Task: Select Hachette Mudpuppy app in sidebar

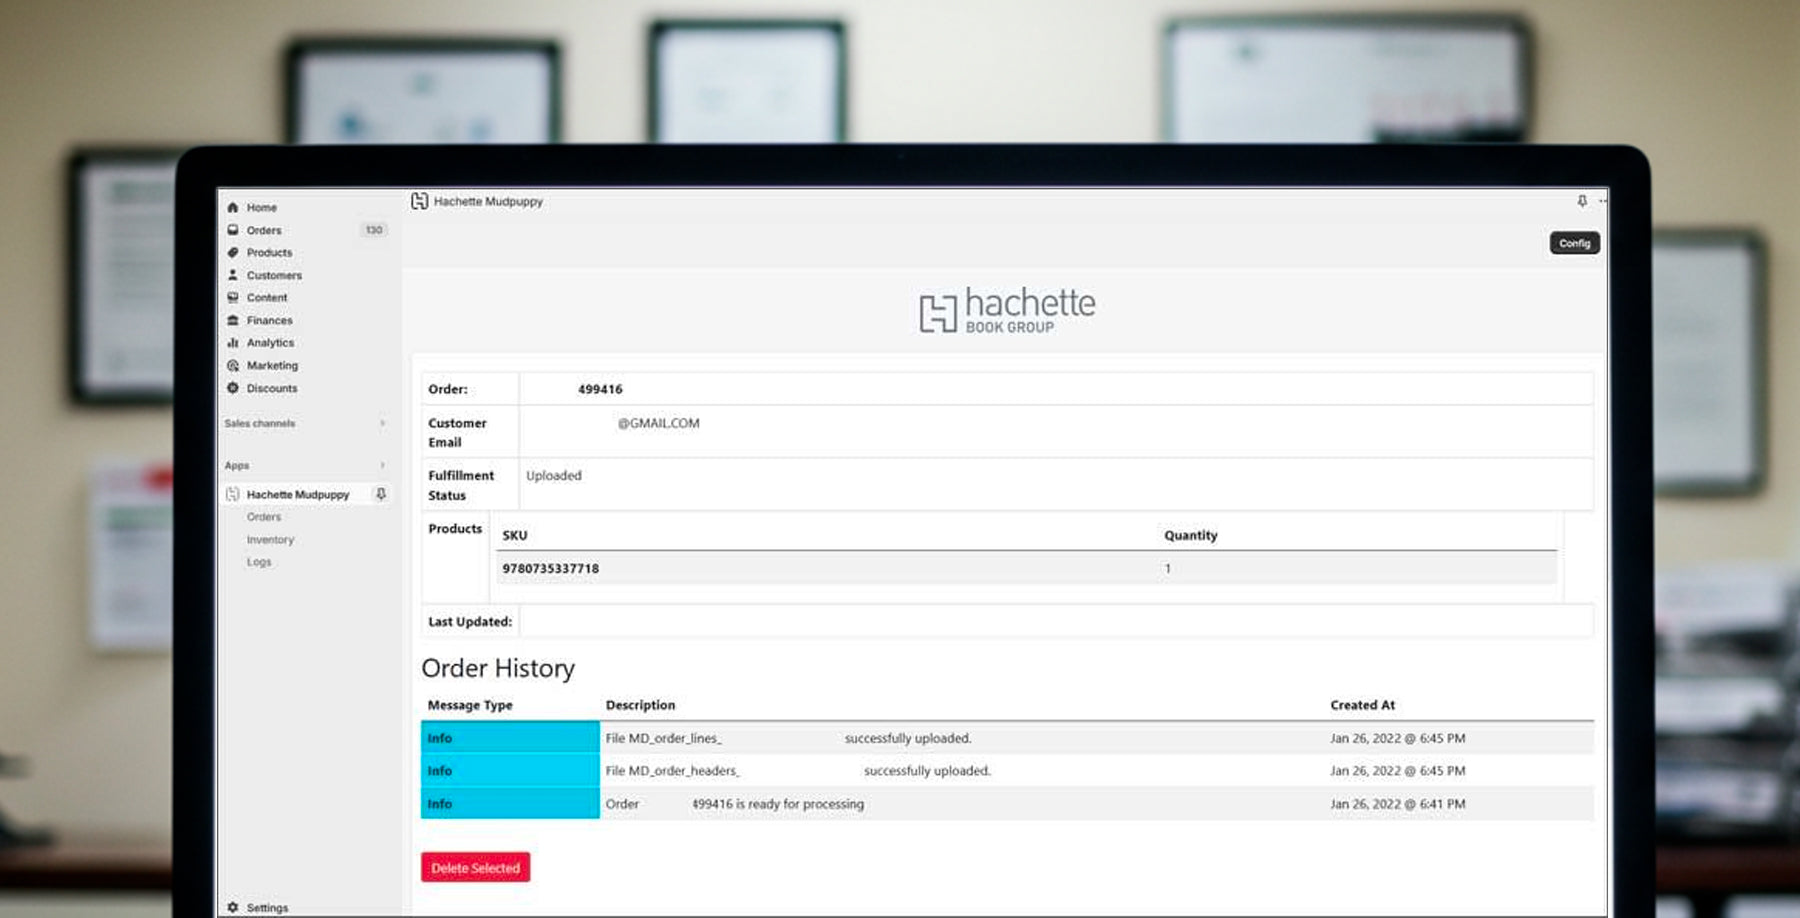Action: [298, 494]
